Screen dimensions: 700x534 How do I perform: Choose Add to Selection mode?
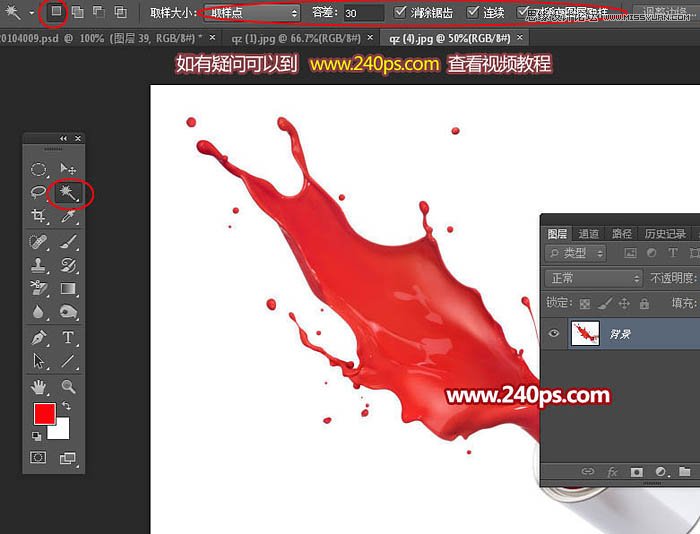(x=78, y=12)
